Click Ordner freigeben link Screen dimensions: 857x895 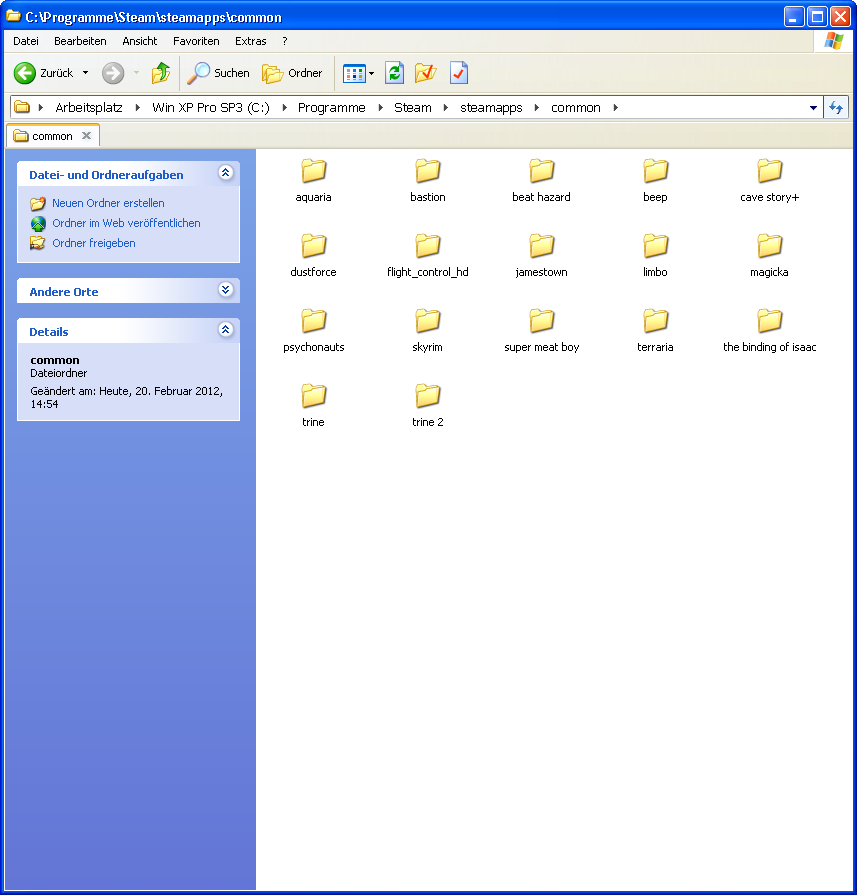94,243
